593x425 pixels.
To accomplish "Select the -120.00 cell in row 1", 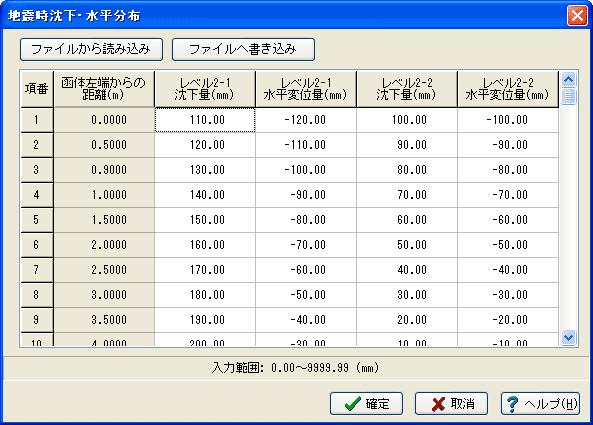I will pyautogui.click(x=306, y=120).
